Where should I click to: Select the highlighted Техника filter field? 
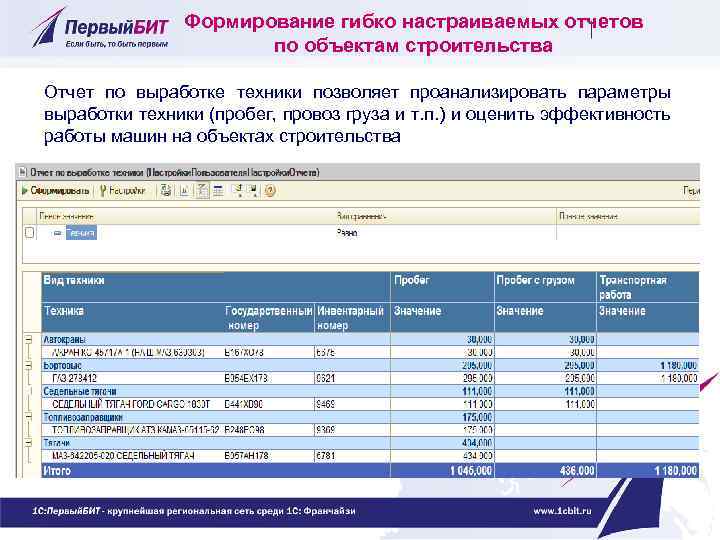[x=81, y=233]
